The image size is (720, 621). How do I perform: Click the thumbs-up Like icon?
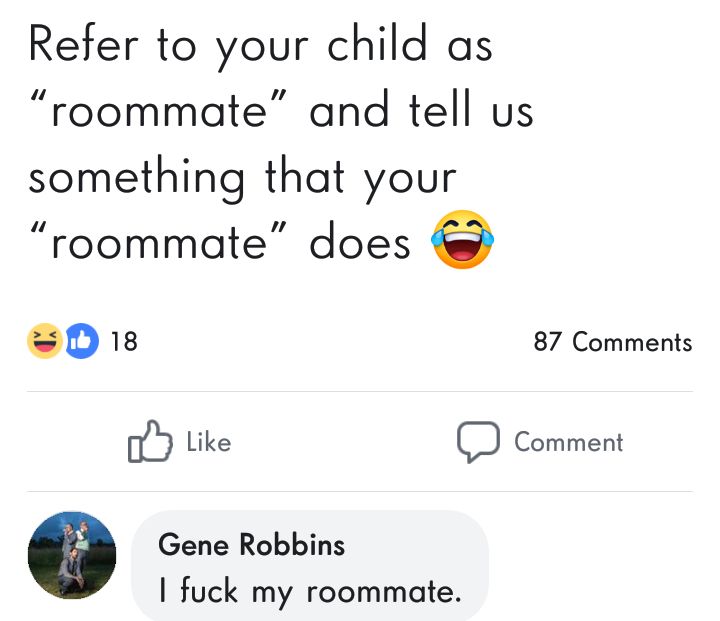pyautogui.click(x=149, y=442)
